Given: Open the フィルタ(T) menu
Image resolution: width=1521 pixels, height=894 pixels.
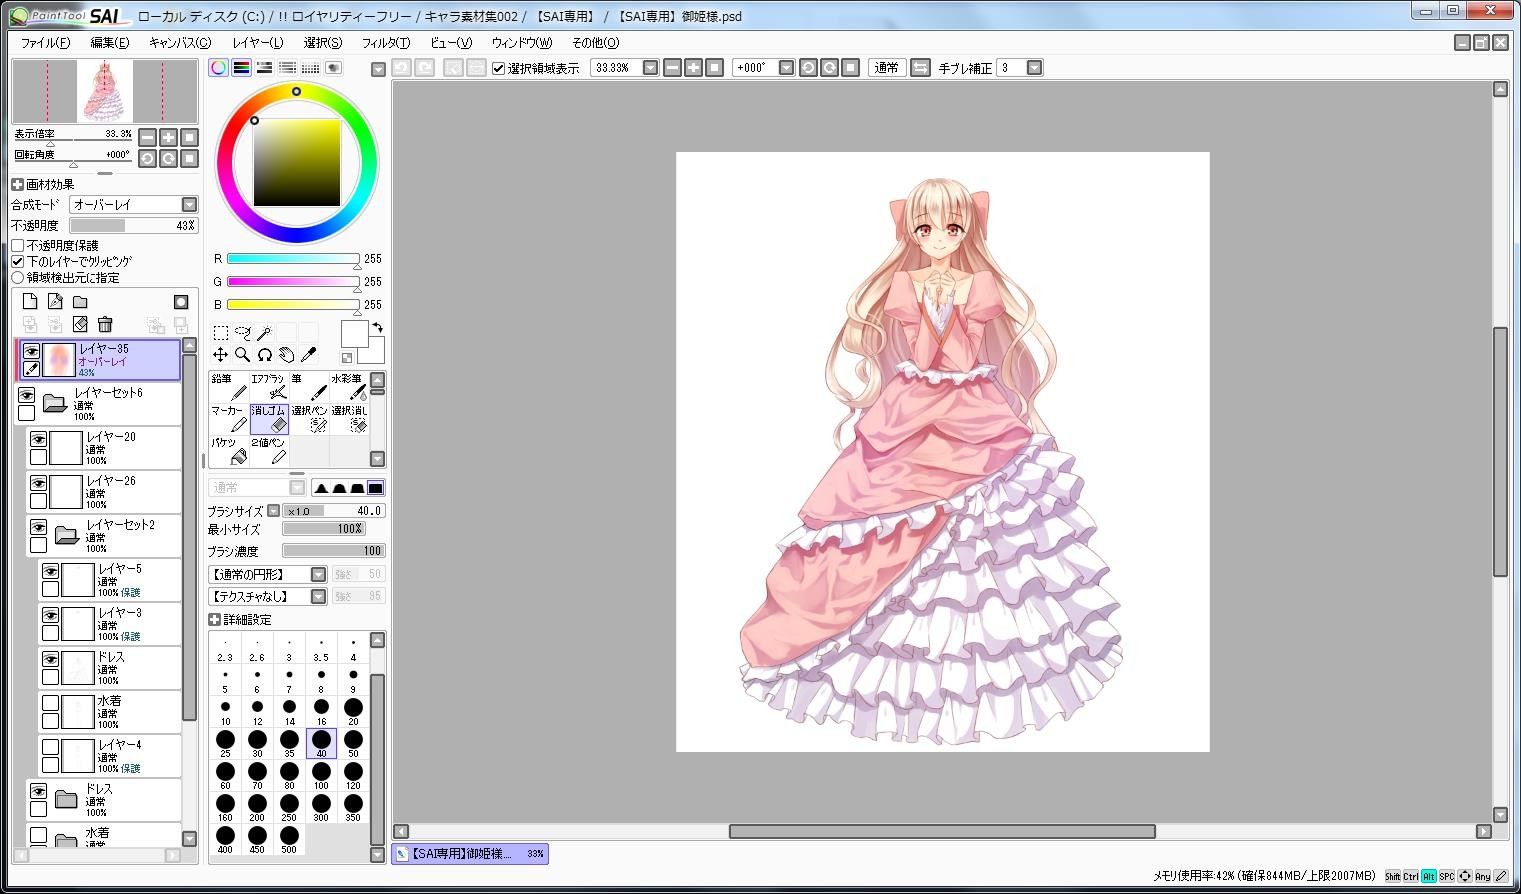Looking at the screenshot, I should click(386, 43).
